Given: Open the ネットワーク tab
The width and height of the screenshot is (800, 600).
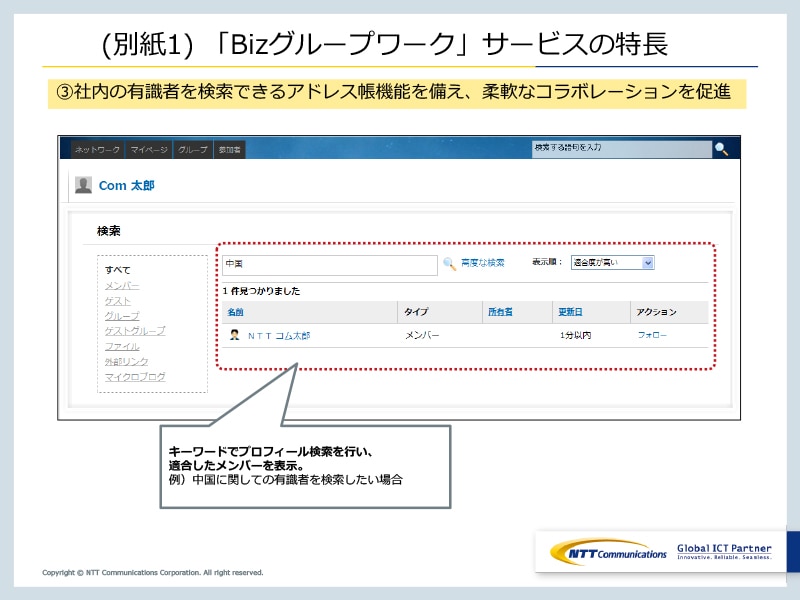Looking at the screenshot, I should pos(97,149).
